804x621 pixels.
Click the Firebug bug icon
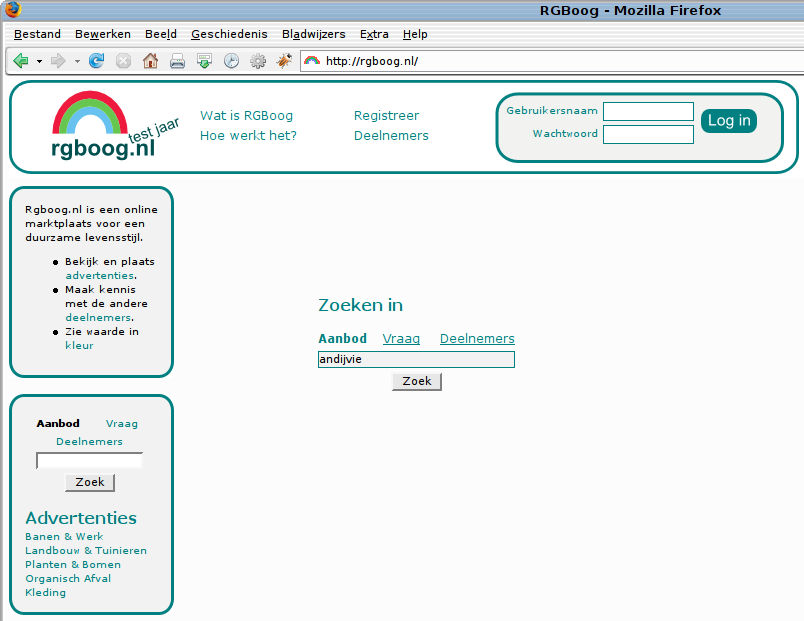(284, 61)
